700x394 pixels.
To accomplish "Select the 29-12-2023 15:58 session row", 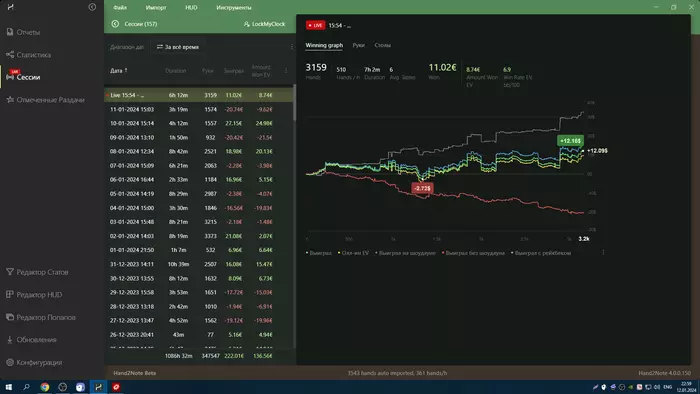I will [x=199, y=292].
